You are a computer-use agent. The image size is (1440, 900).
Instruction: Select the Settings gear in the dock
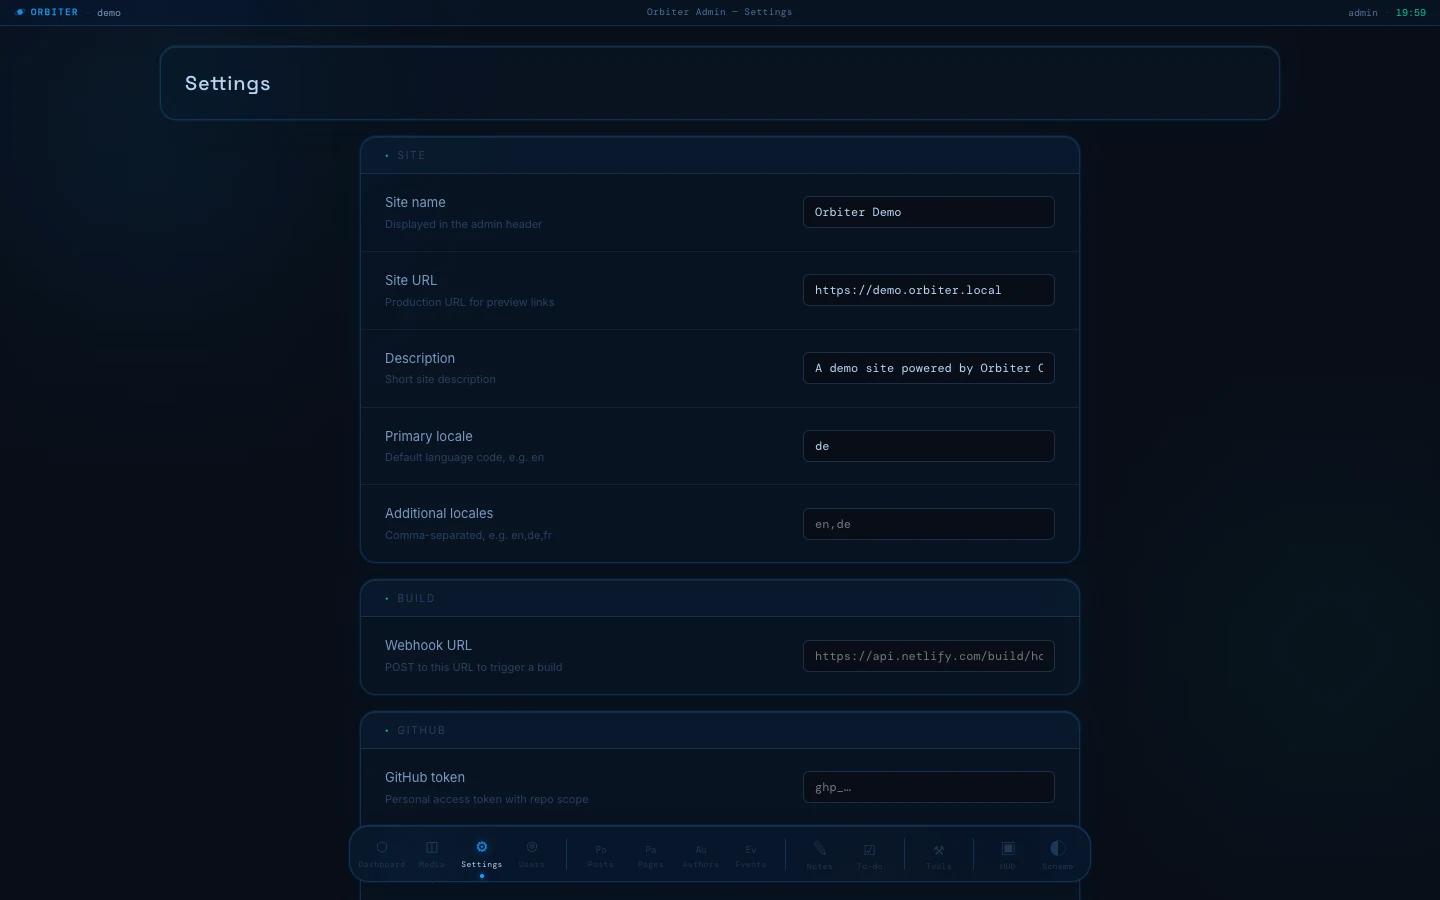(482, 854)
